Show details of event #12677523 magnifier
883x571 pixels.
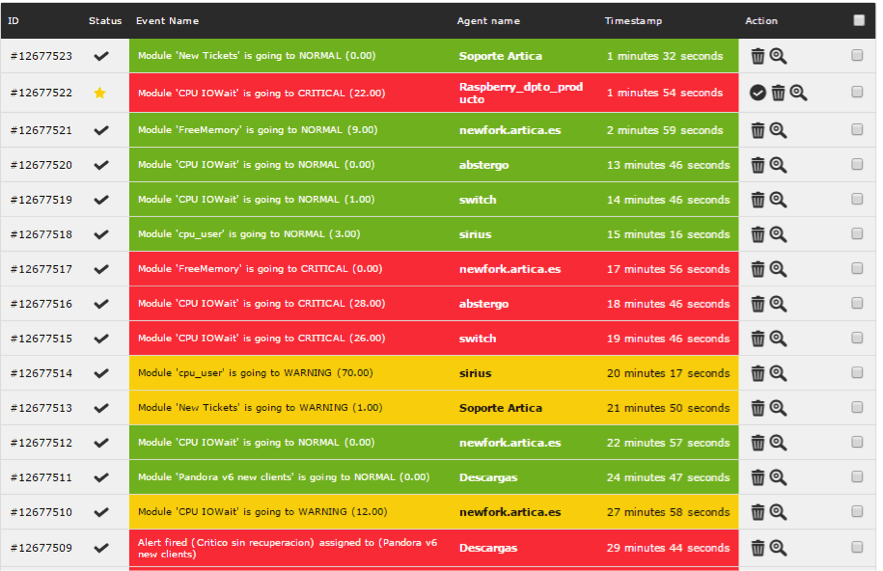click(x=778, y=56)
